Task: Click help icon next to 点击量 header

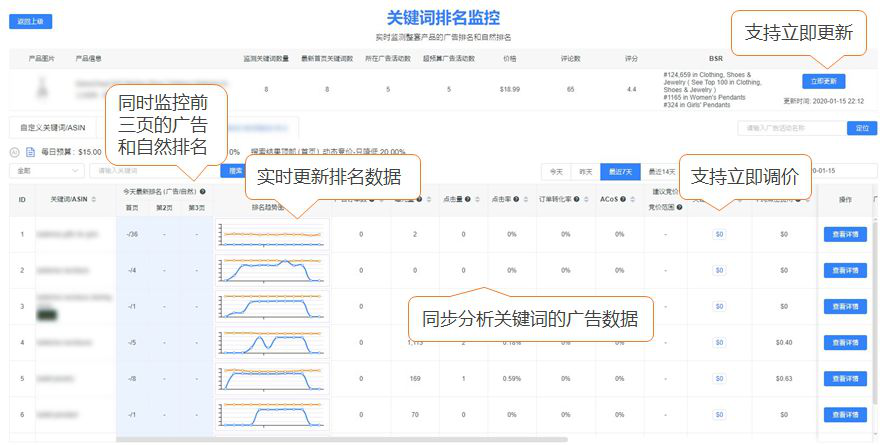Action: click(x=467, y=199)
